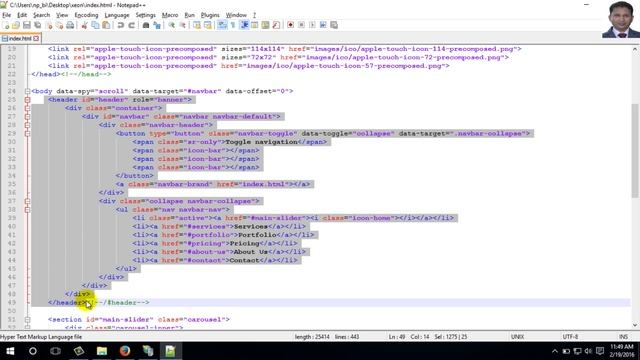Image resolution: width=640 pixels, height=360 pixels.
Task: Open the Replace dialog toolbar icon
Action: 157,25
